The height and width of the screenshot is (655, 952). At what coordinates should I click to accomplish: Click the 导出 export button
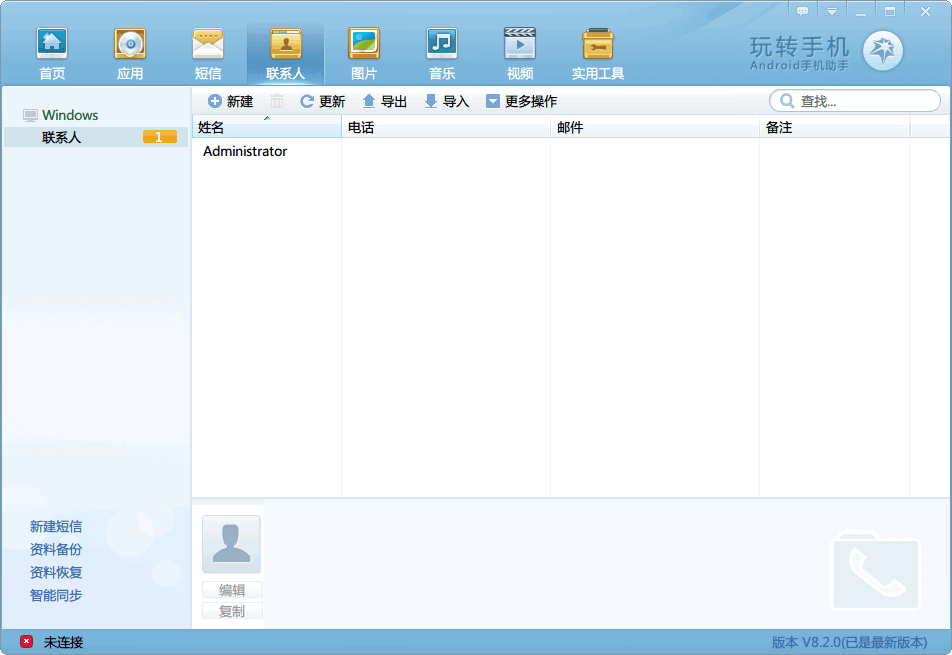(x=384, y=101)
